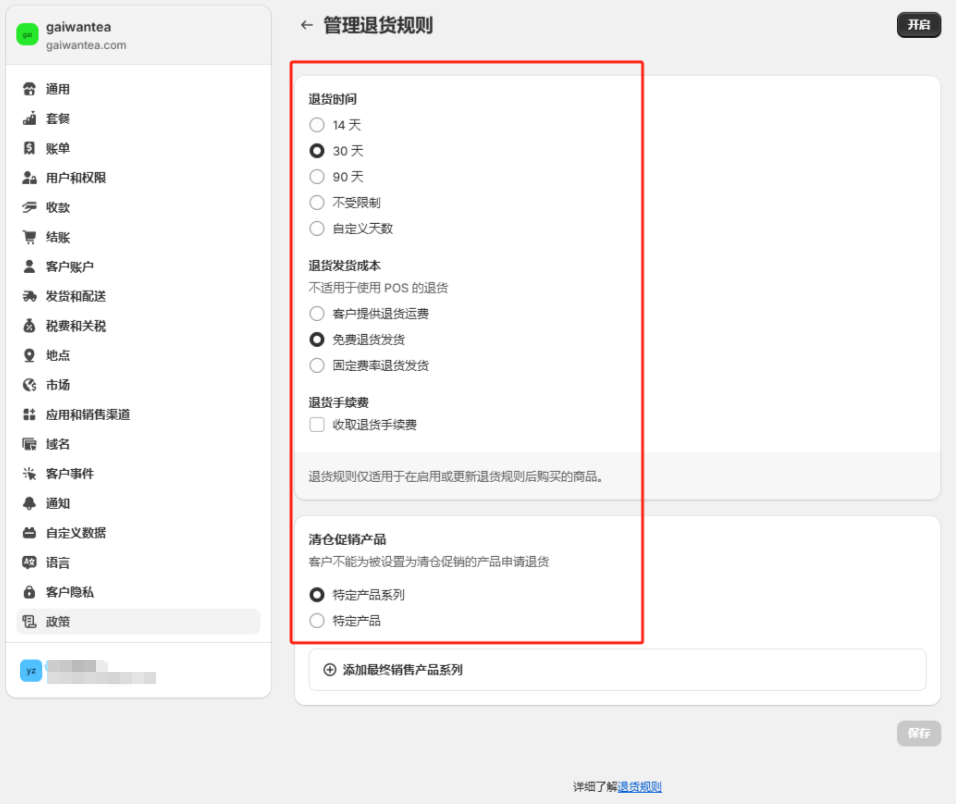Open 市场 markets via the globe icon

(28, 384)
